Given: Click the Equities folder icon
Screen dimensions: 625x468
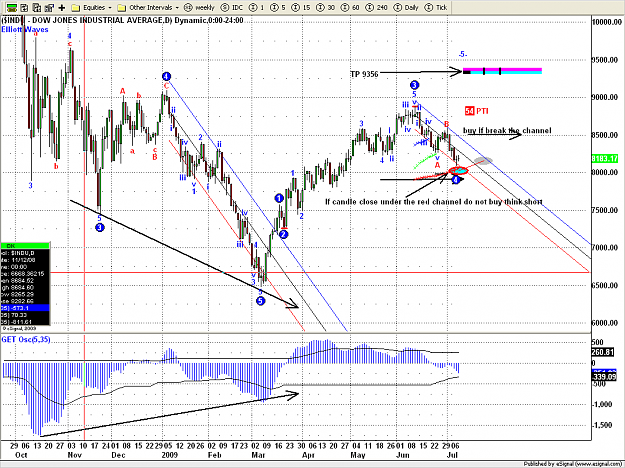Looking at the screenshot, I should [x=76, y=8].
